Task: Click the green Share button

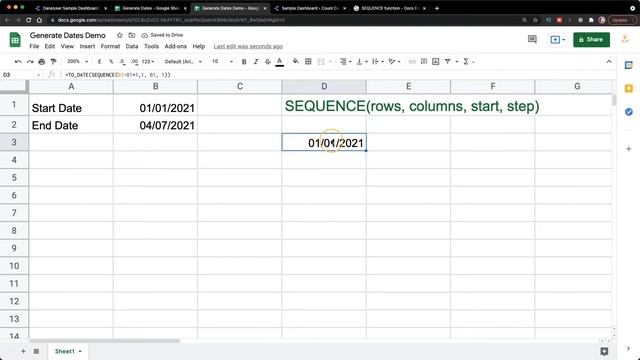Action: point(591,40)
